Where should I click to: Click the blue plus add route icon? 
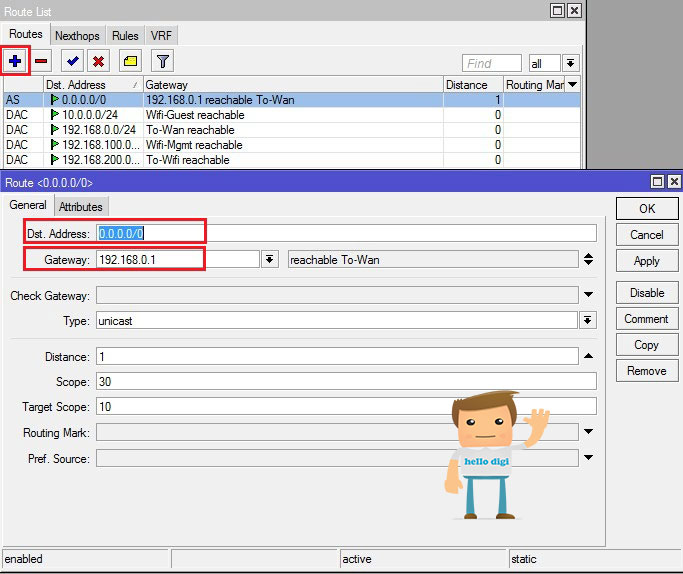(15, 61)
